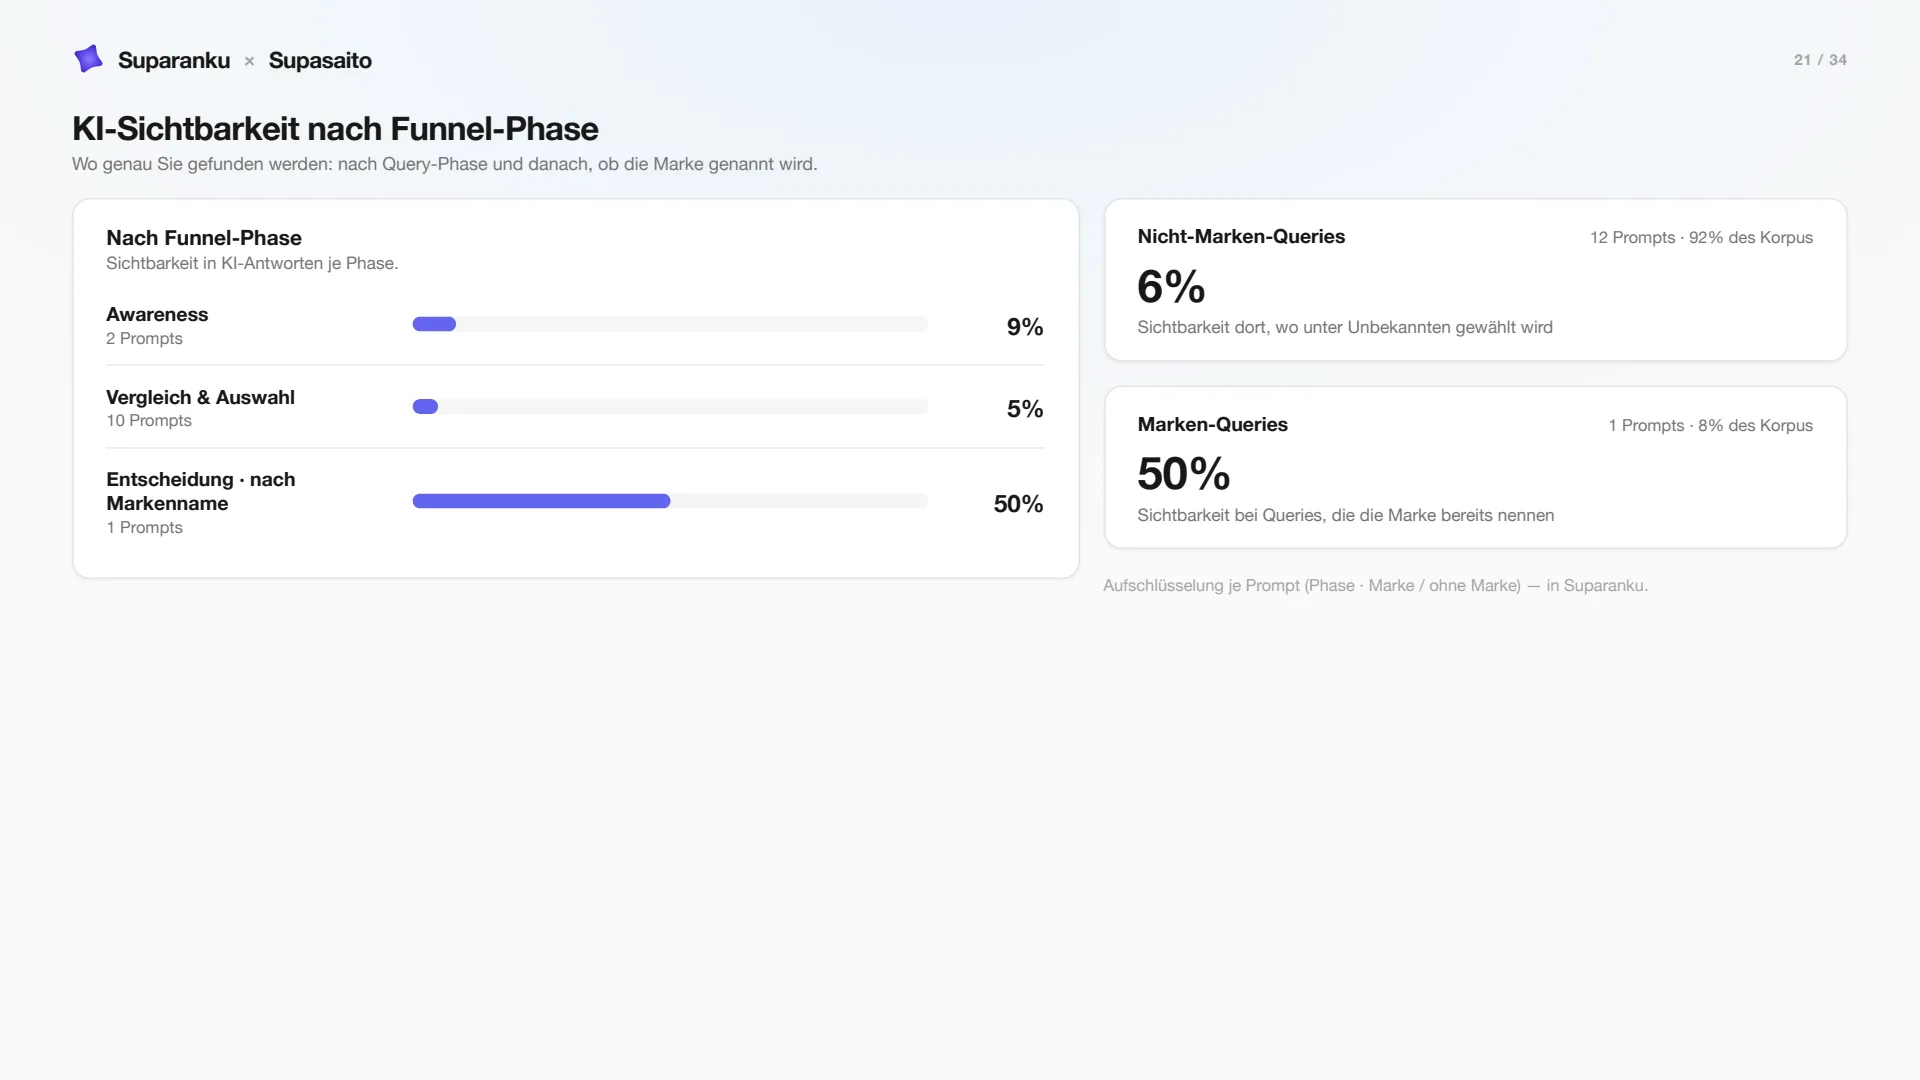The width and height of the screenshot is (1920, 1080).
Task: Select the Awareness row label
Action: 157,314
